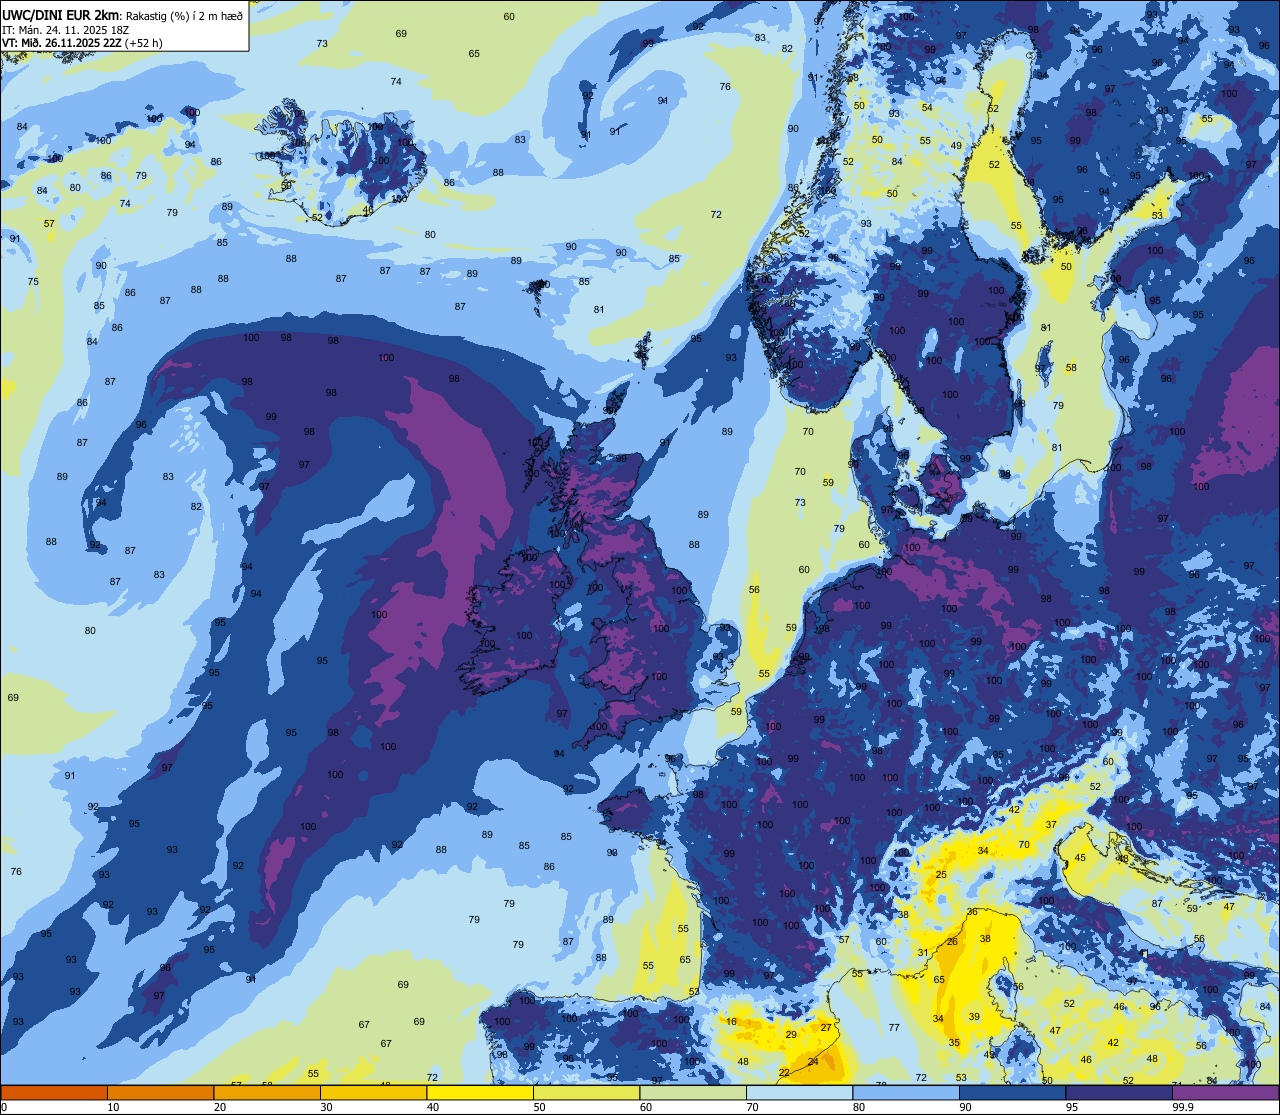Click the '99.9' legend tick label
Image resolution: width=1280 pixels, height=1115 pixels.
click(x=1184, y=1107)
